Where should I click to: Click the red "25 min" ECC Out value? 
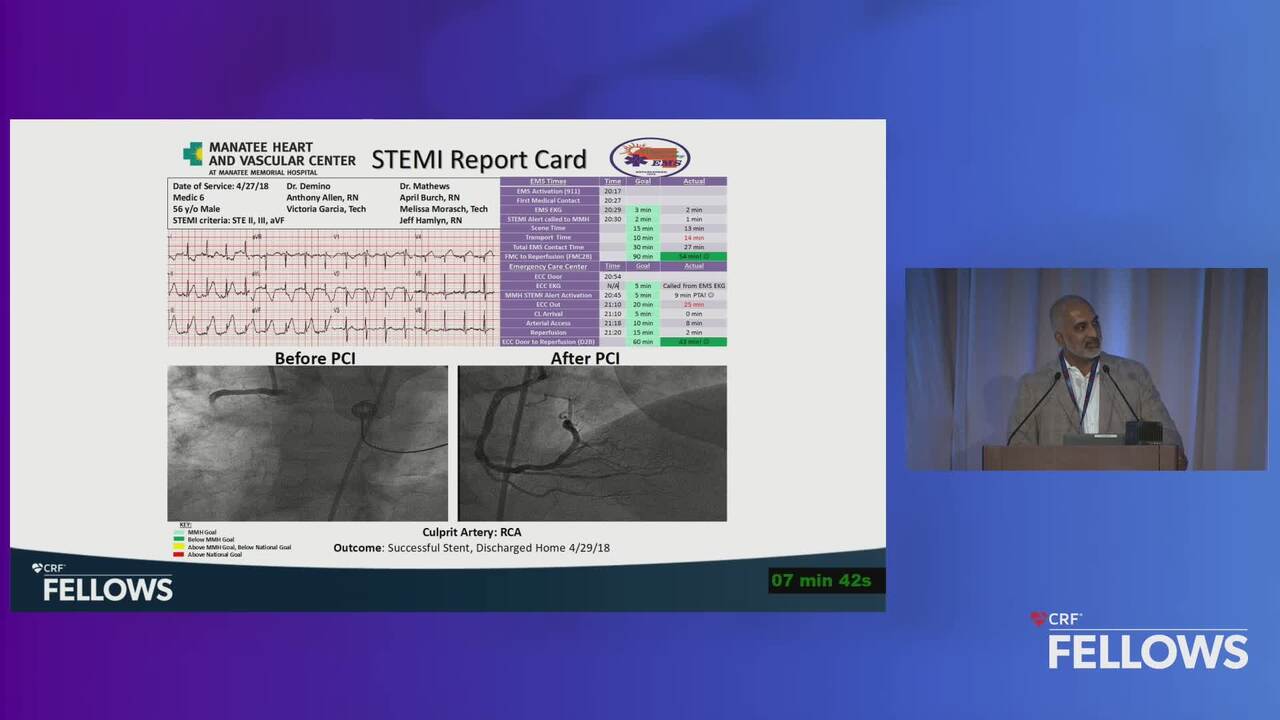pyautogui.click(x=694, y=305)
